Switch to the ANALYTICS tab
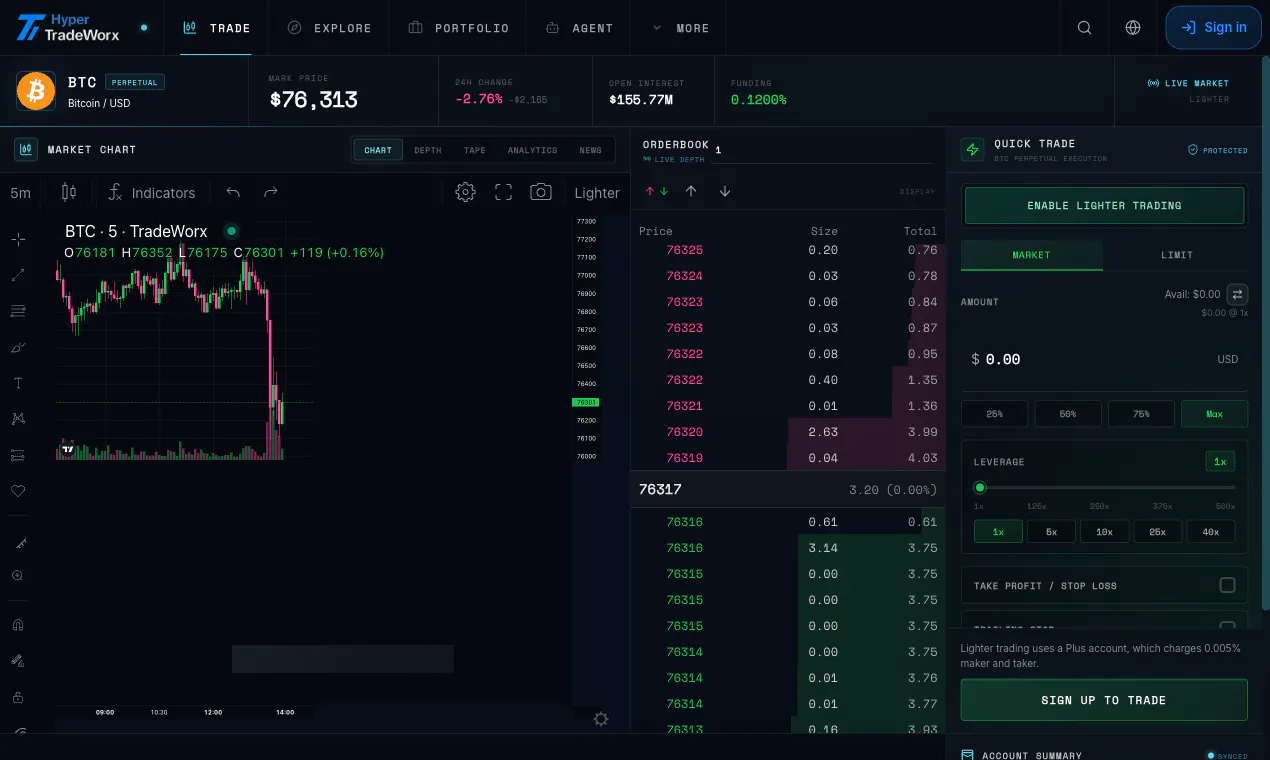This screenshot has width=1270, height=760. tap(532, 150)
